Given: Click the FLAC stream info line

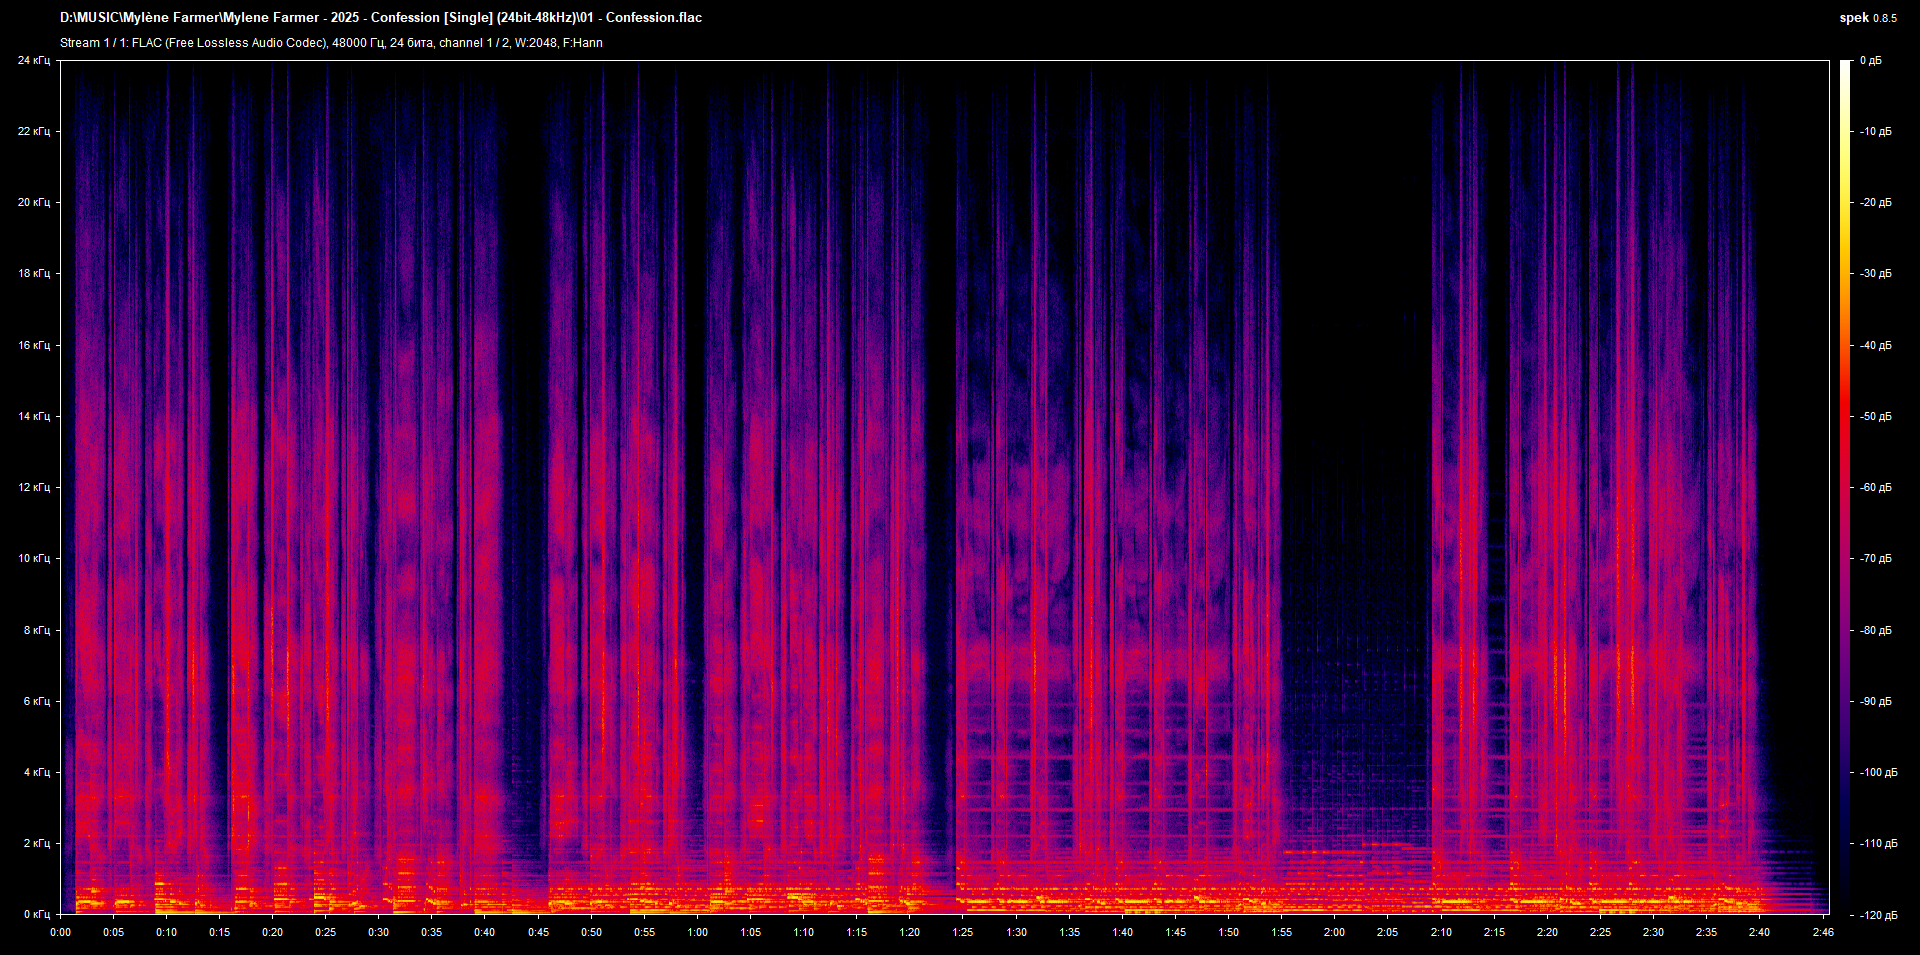Looking at the screenshot, I should [331, 43].
